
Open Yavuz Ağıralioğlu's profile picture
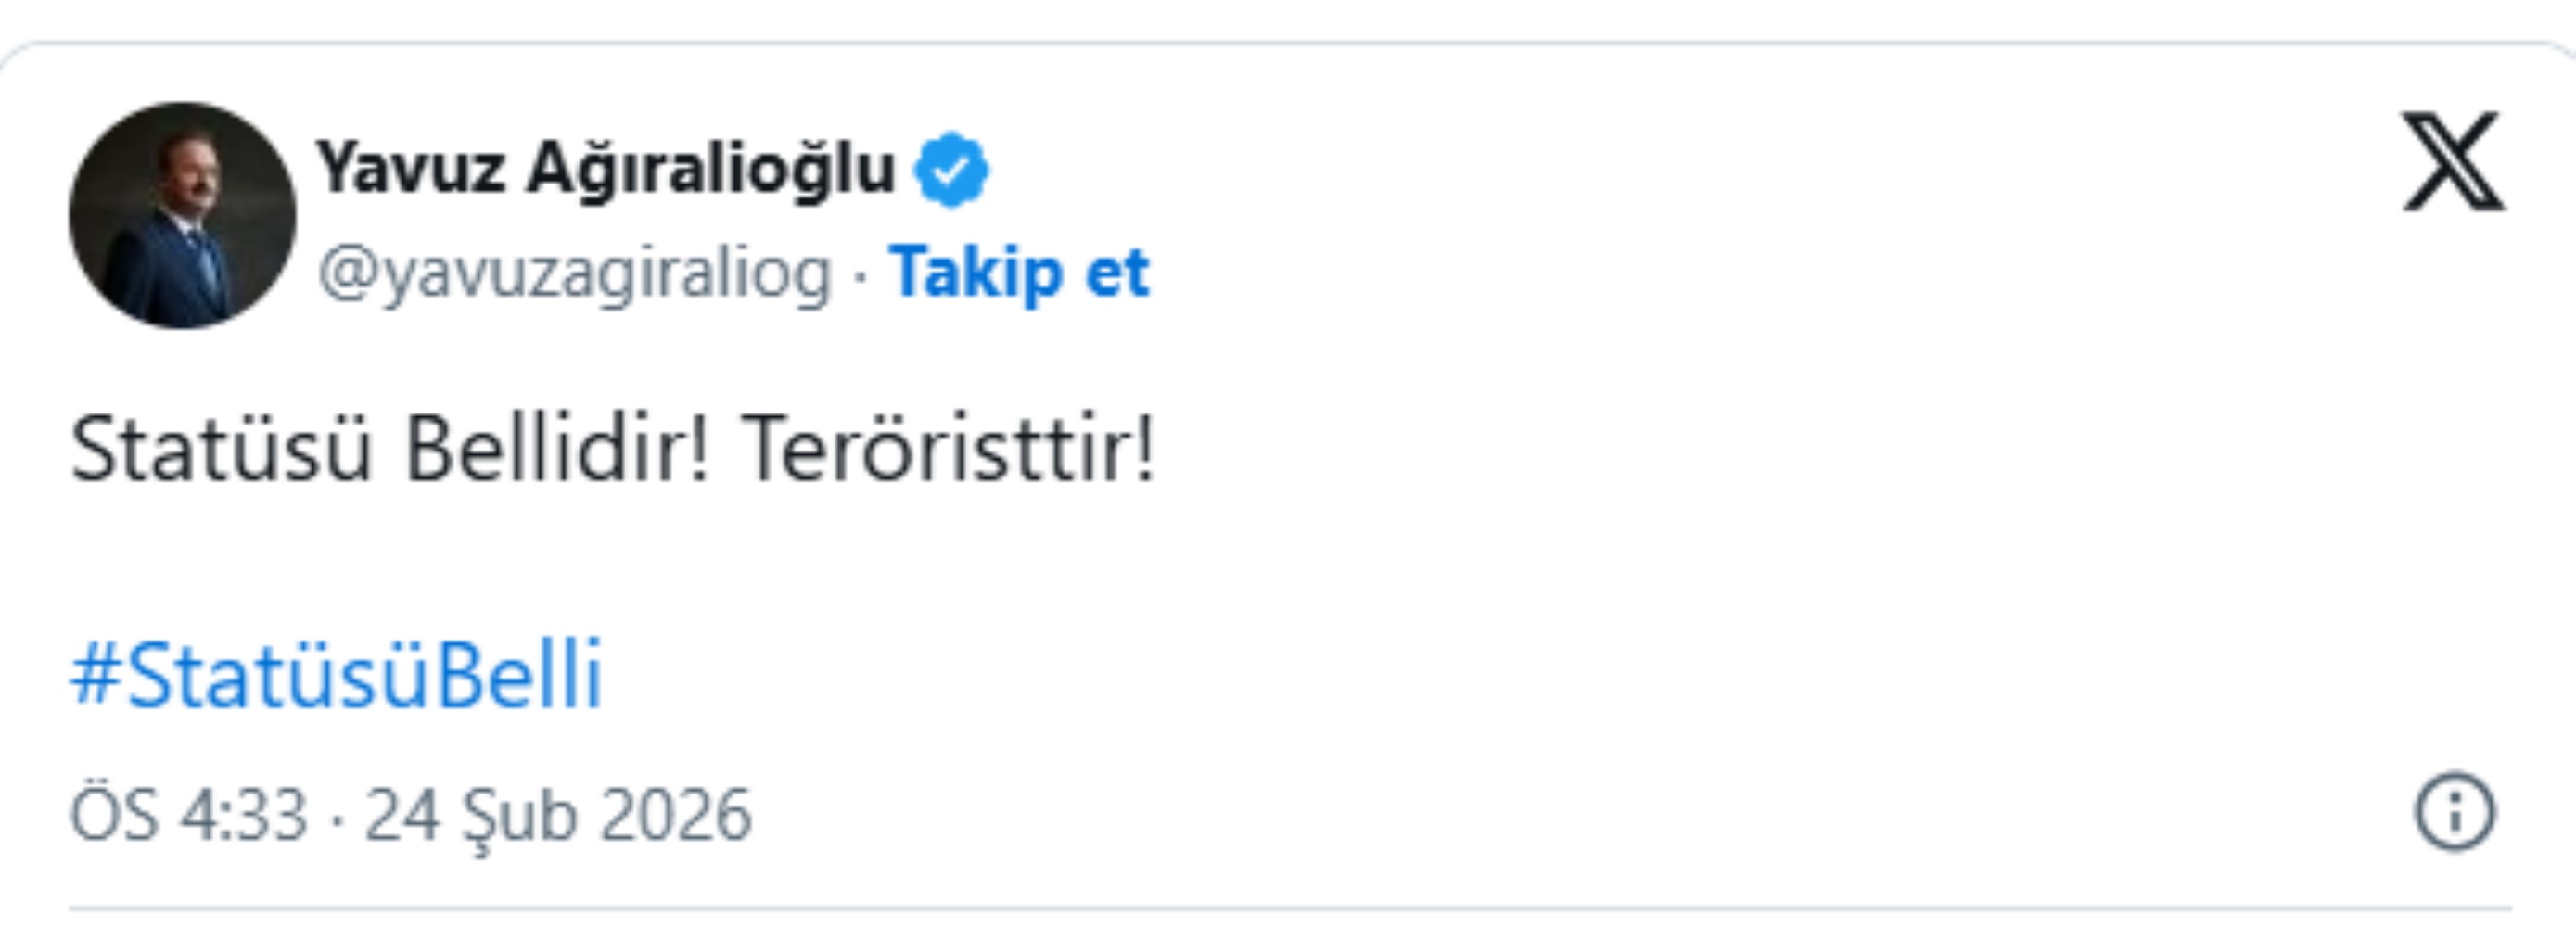tap(182, 215)
